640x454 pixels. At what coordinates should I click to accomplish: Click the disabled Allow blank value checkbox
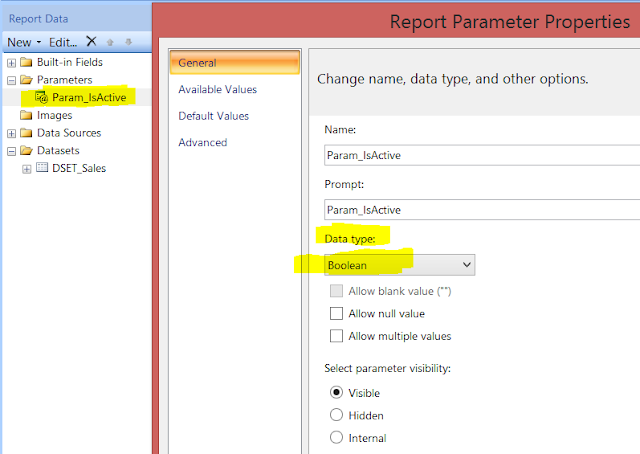coord(336,291)
